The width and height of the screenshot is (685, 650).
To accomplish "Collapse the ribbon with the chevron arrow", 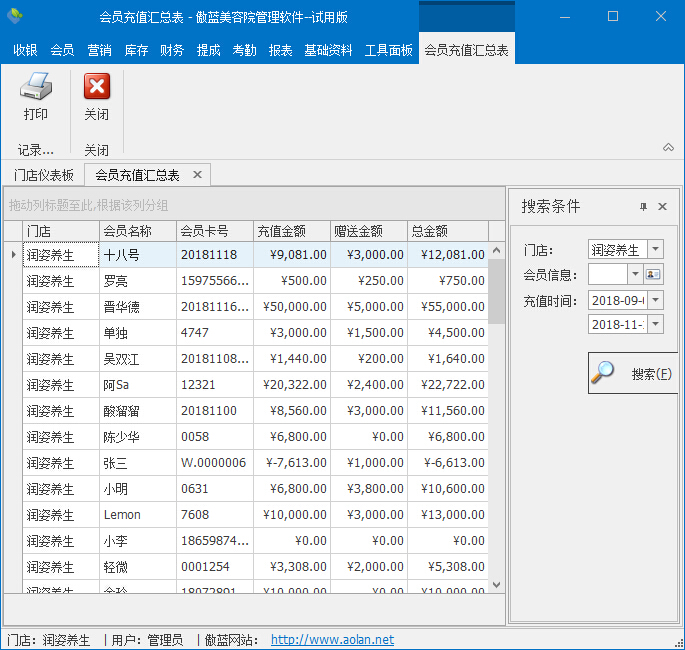I will point(668,148).
